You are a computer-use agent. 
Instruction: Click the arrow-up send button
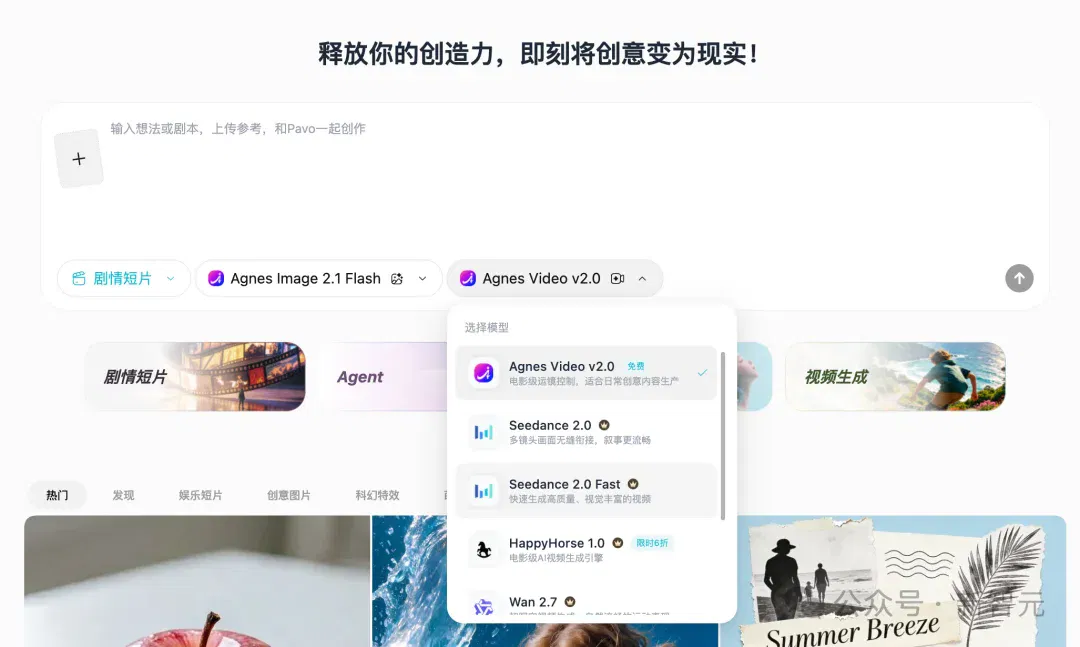(1019, 278)
